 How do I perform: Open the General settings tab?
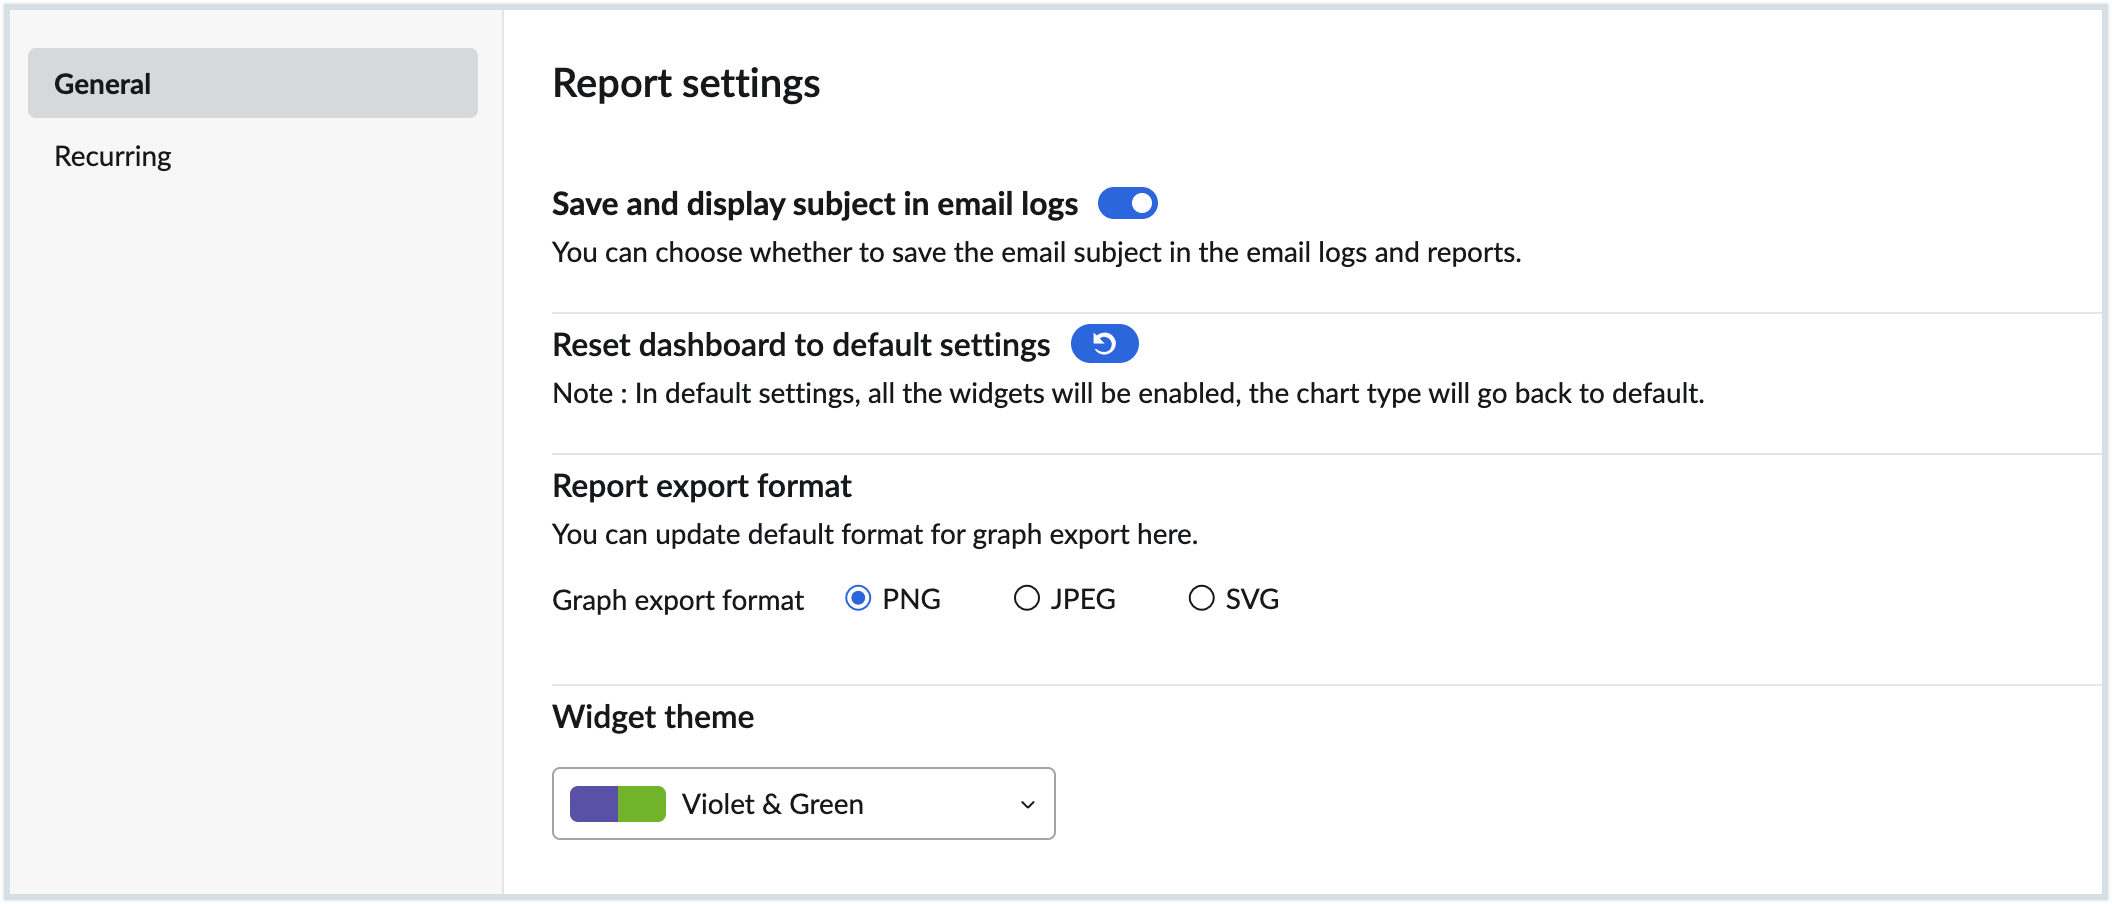252,83
